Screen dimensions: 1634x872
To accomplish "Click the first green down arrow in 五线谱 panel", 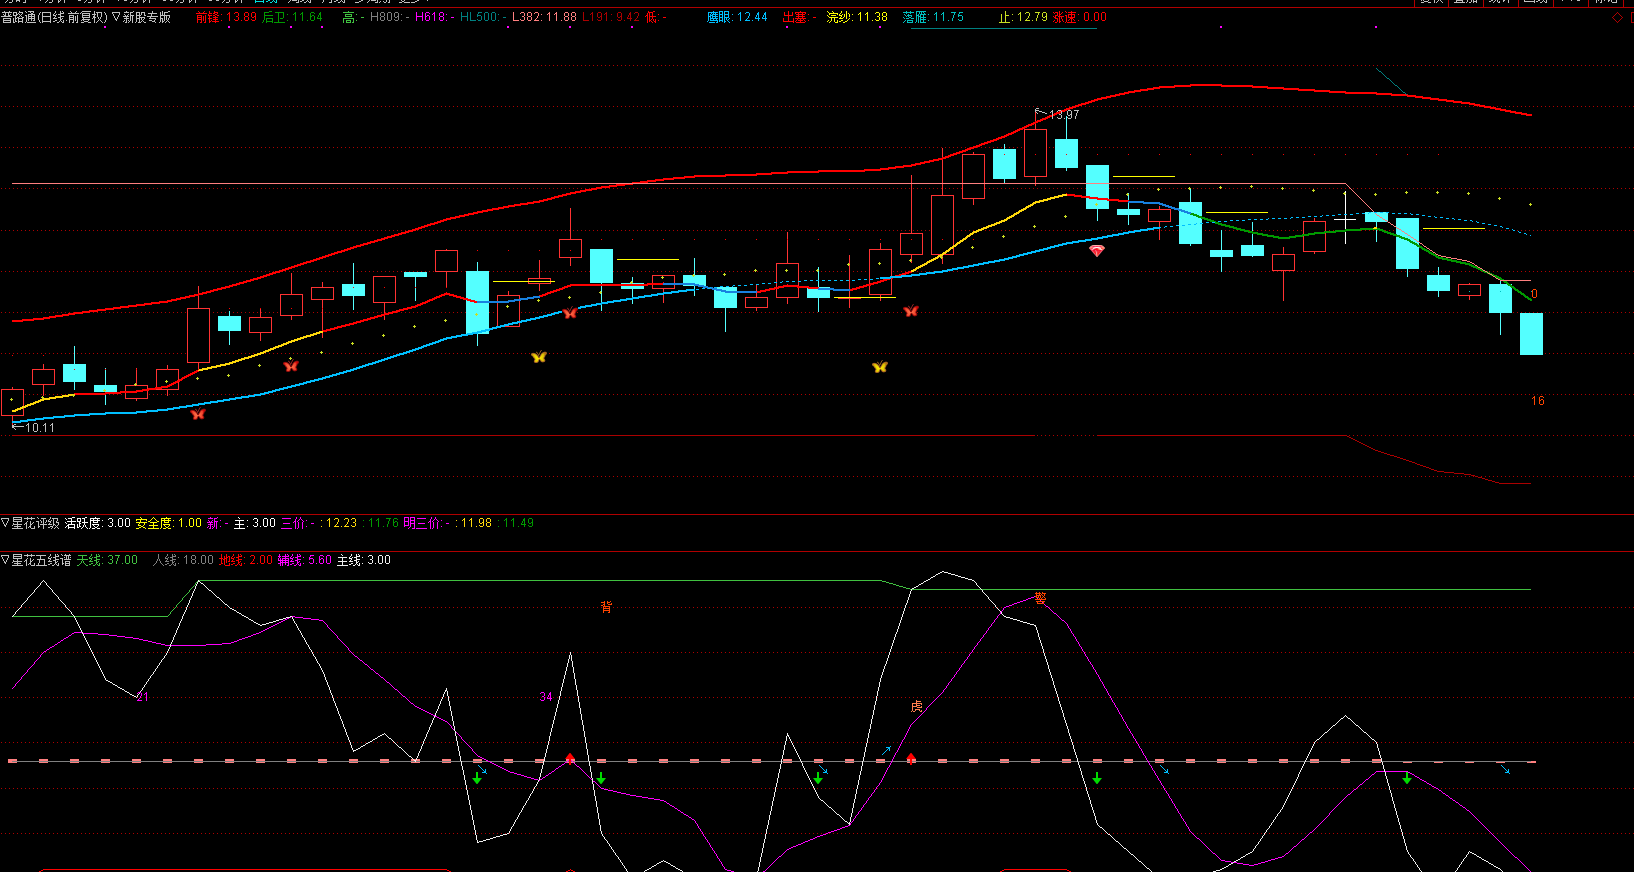I will 477,777.
